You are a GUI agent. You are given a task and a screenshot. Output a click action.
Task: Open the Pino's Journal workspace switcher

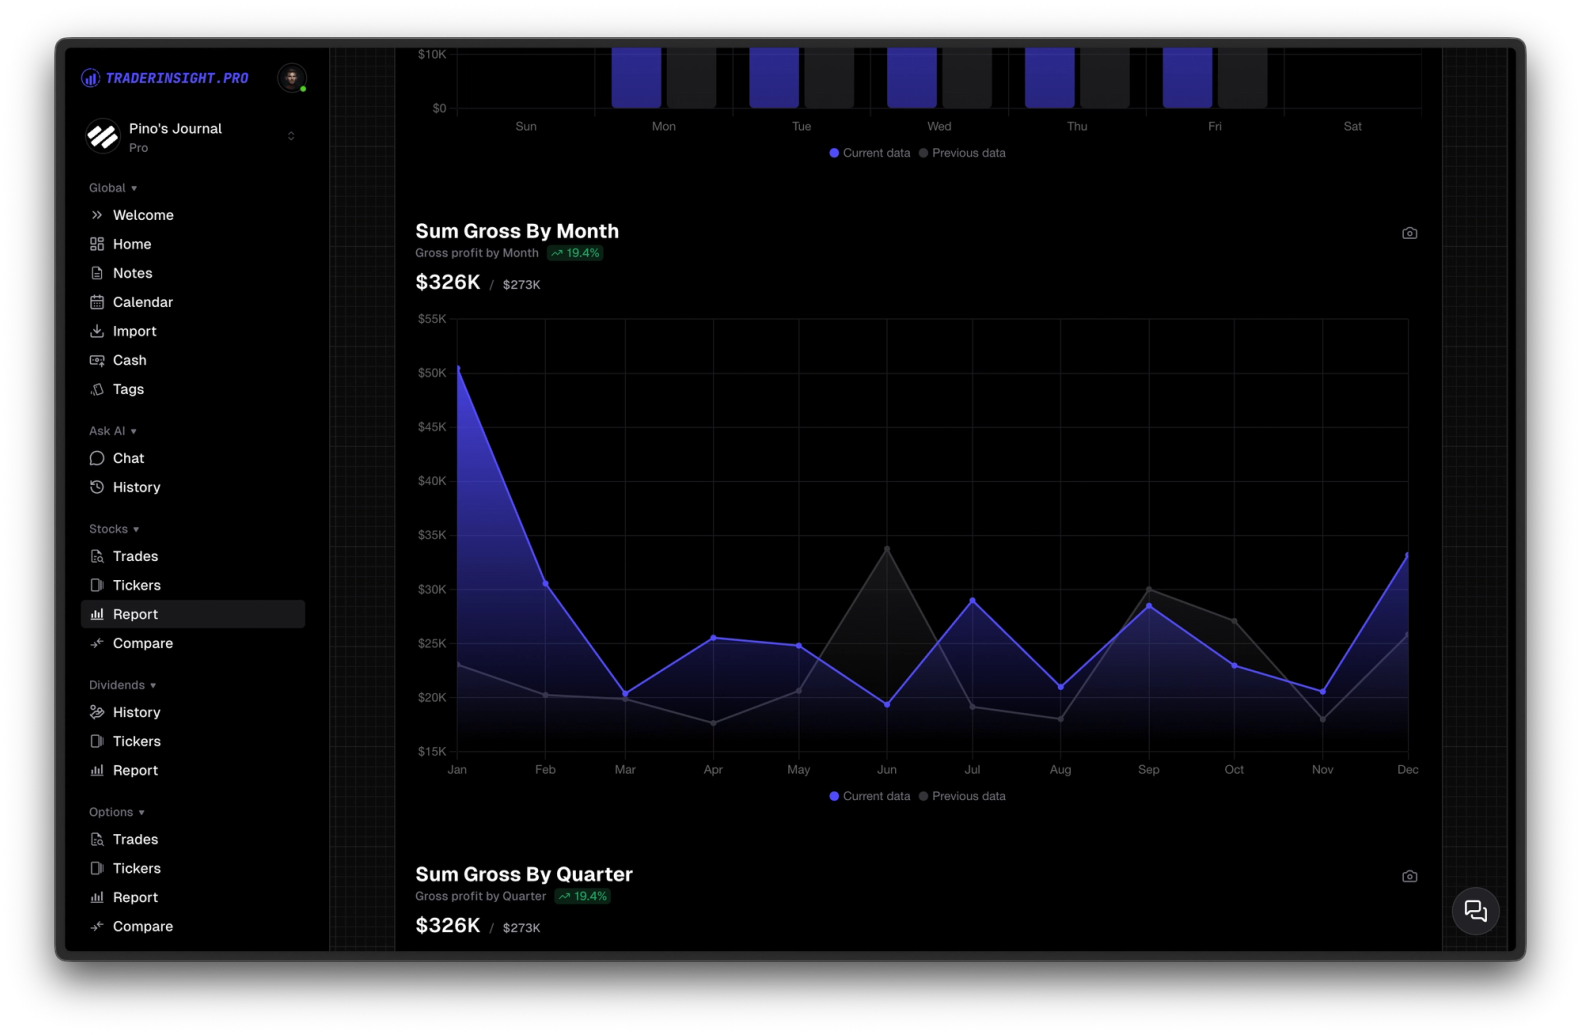(193, 136)
